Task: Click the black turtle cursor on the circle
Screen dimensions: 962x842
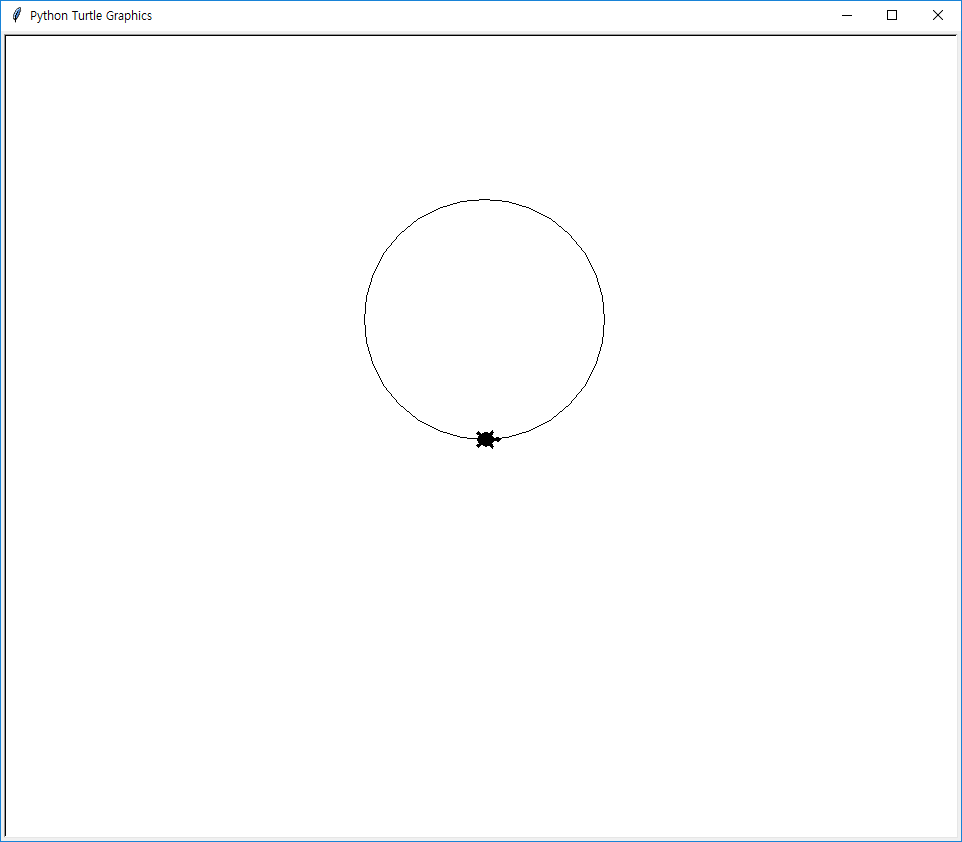Action: pyautogui.click(x=488, y=439)
